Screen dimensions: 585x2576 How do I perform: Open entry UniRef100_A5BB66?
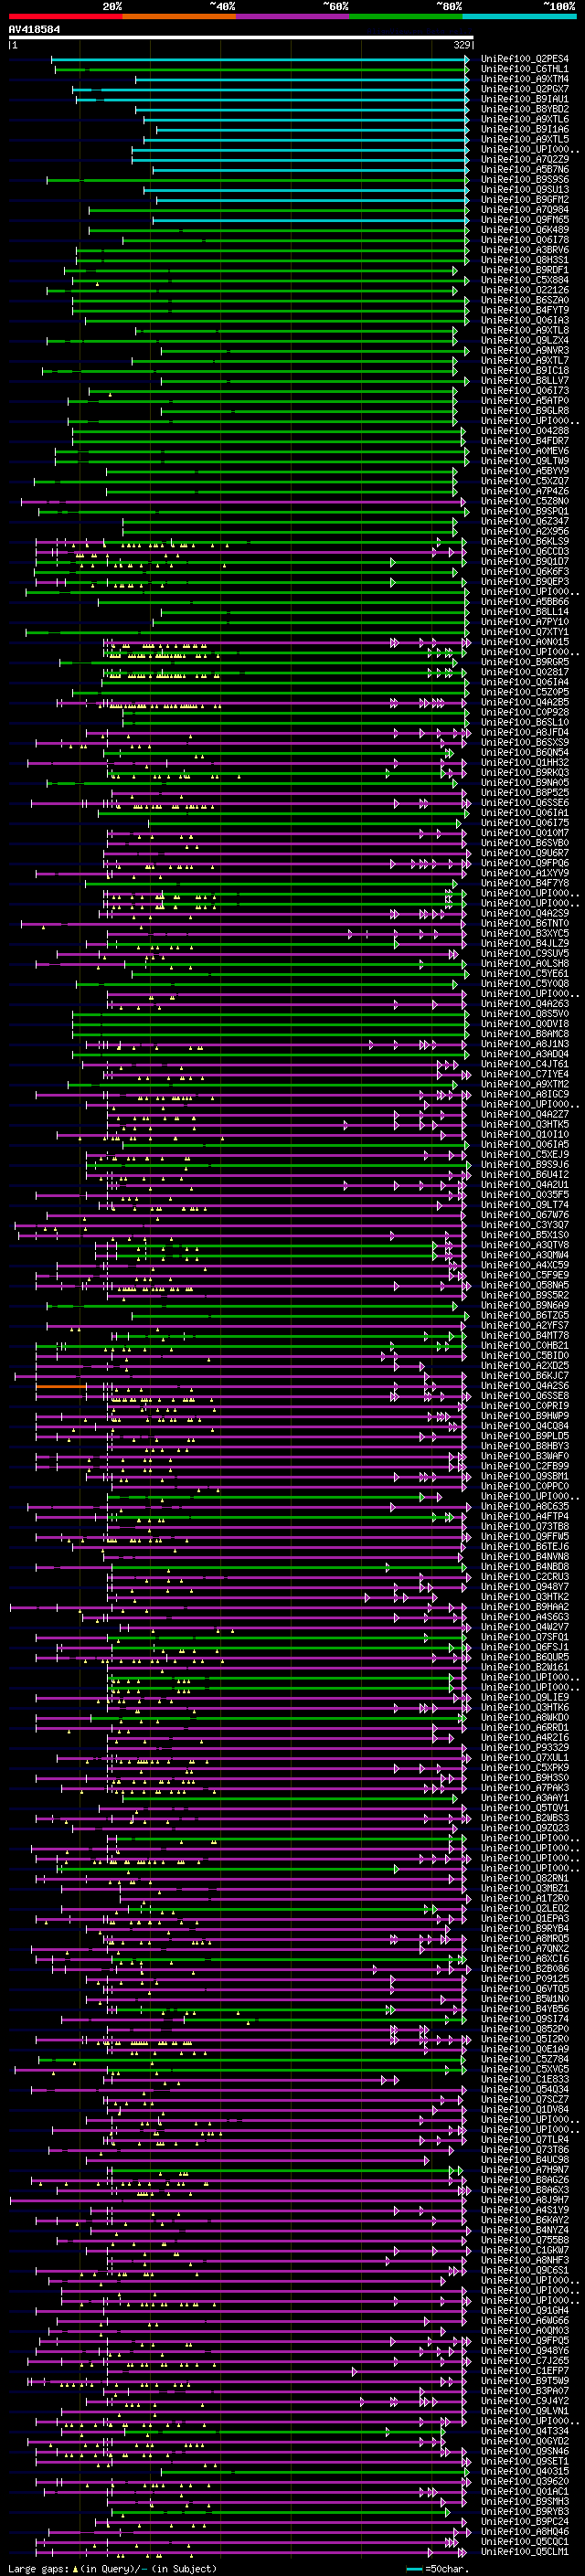[525, 602]
